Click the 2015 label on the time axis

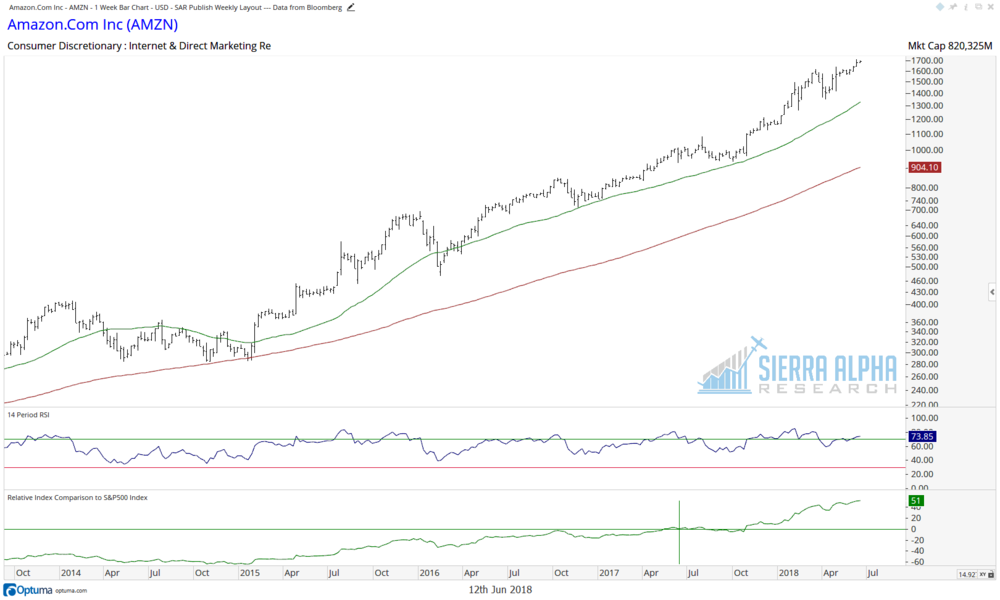tap(249, 573)
